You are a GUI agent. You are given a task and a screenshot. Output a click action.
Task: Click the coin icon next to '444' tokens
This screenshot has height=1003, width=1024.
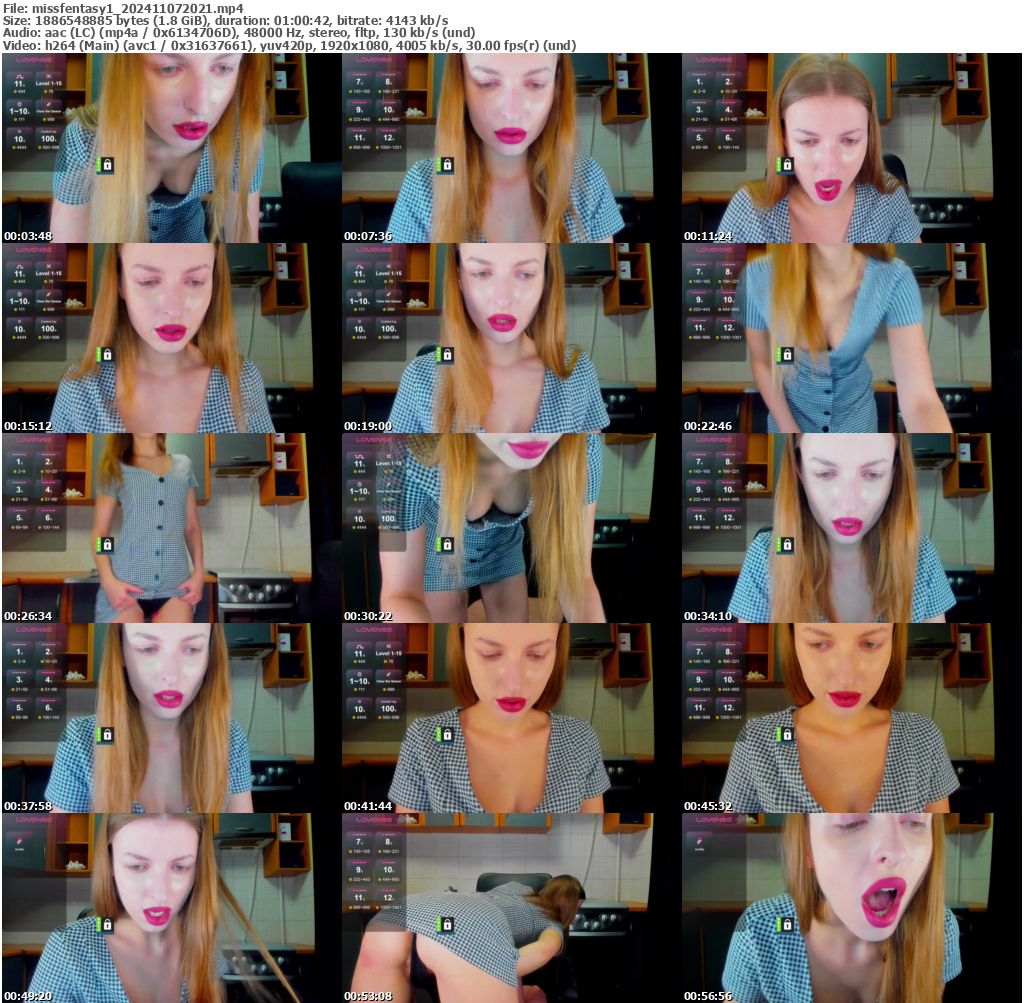[x=16, y=91]
